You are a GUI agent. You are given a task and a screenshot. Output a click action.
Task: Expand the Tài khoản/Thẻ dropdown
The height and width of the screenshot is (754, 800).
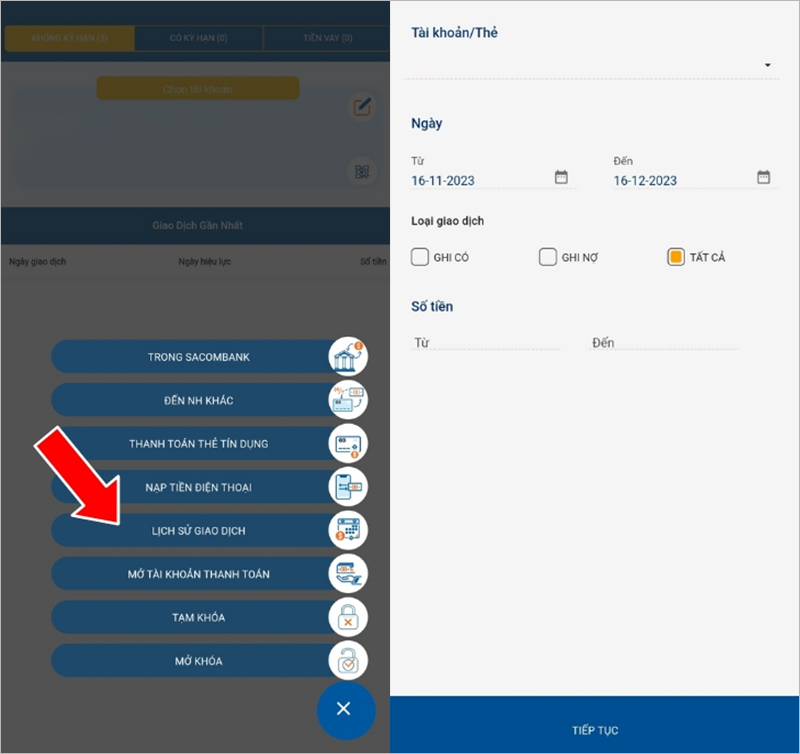coord(592,65)
